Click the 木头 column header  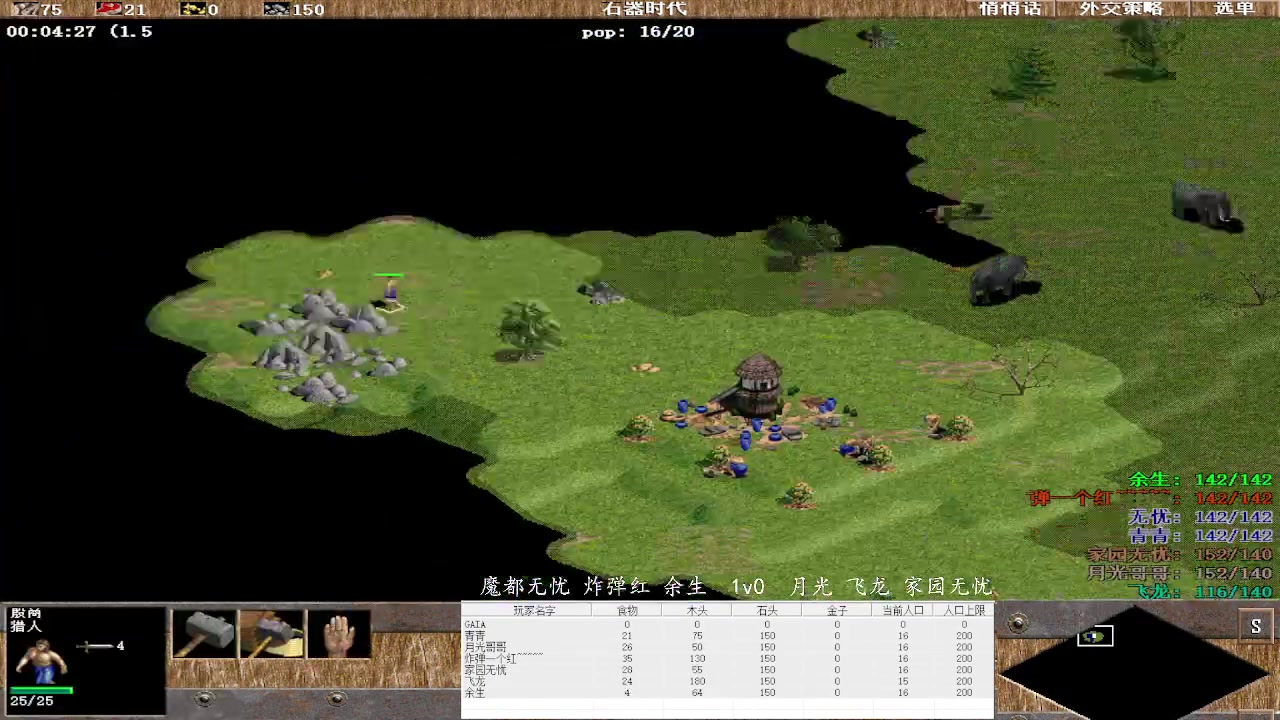click(x=697, y=610)
